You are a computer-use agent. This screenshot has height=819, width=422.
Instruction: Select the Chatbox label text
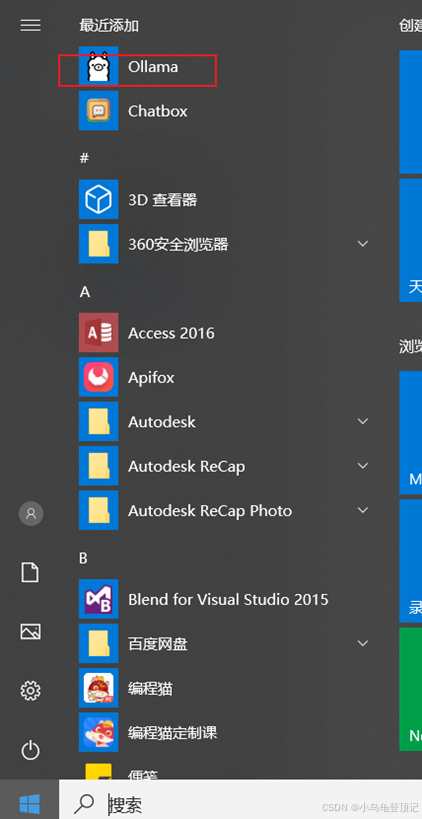158,111
